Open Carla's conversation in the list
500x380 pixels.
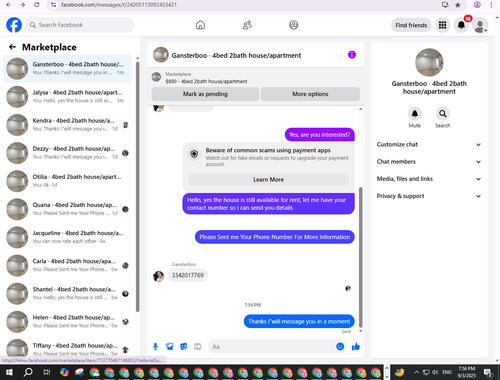[x=68, y=265]
